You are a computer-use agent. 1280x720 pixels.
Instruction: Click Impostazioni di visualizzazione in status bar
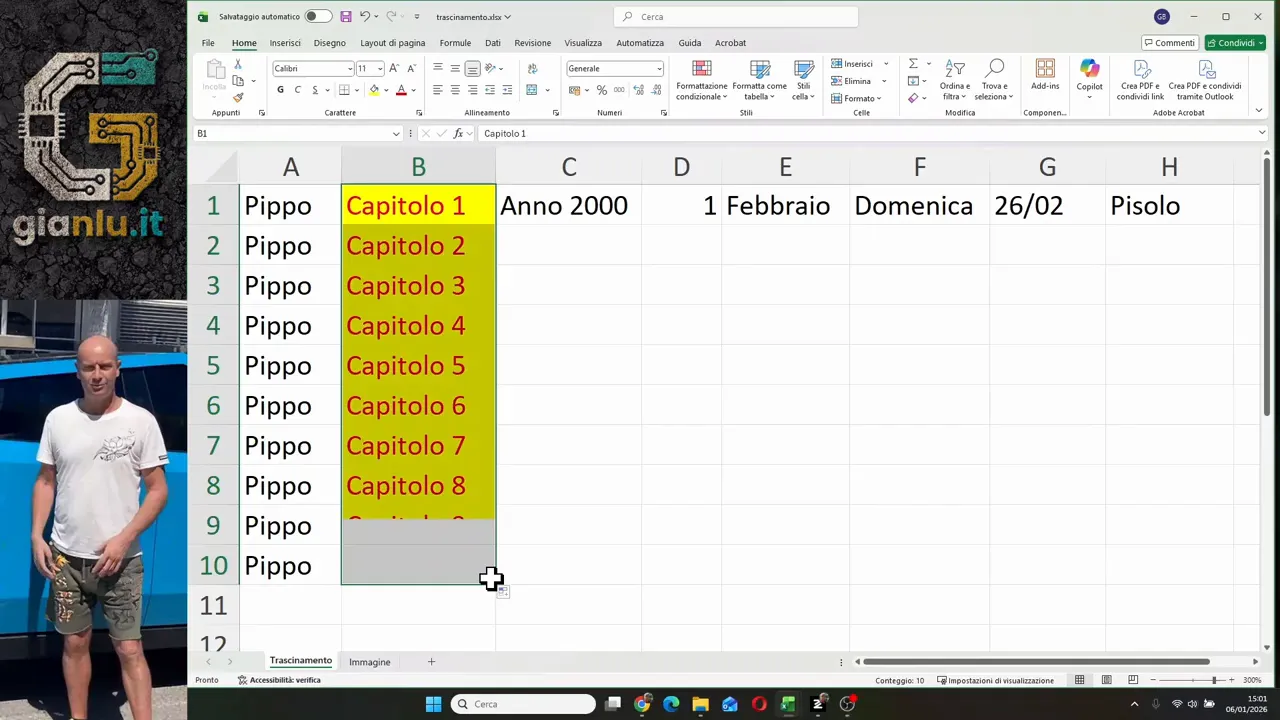[995, 680]
